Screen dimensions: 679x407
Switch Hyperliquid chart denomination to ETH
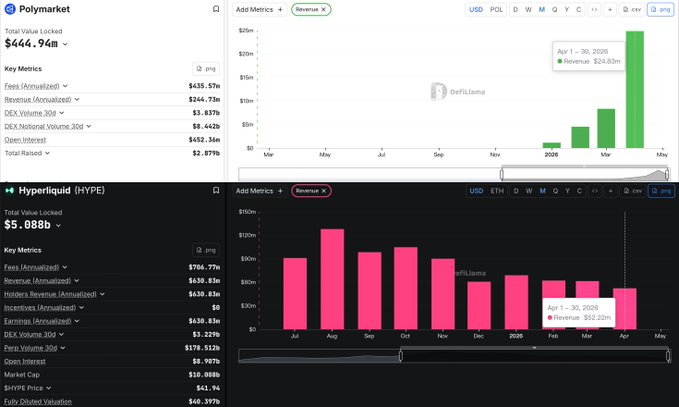click(x=497, y=191)
